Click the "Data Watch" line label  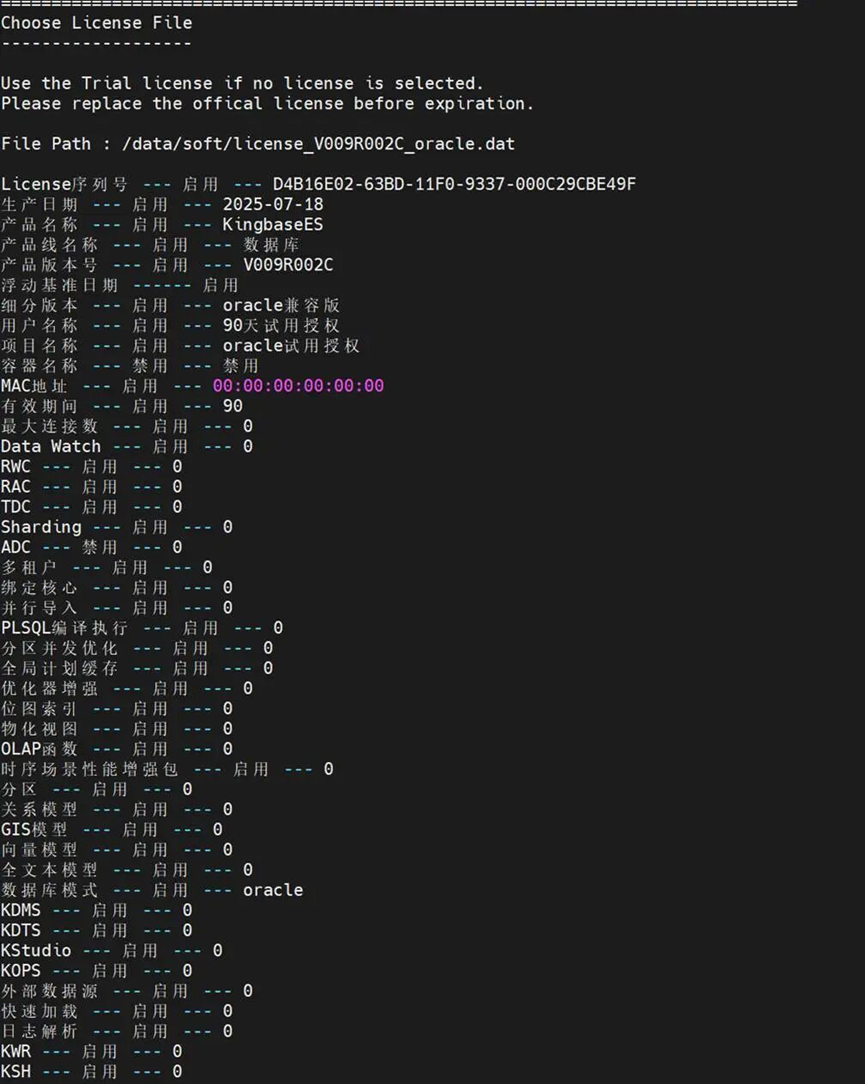50,446
